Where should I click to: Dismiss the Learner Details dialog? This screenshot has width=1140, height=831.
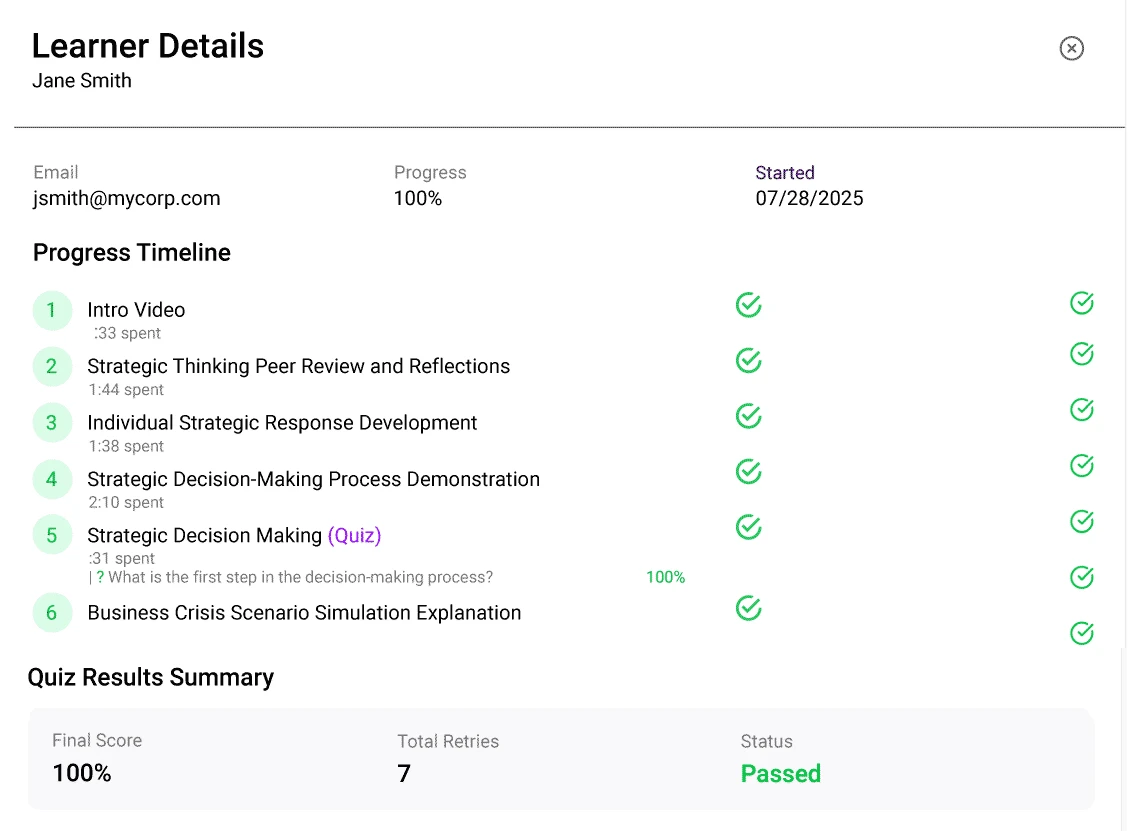tap(1071, 48)
